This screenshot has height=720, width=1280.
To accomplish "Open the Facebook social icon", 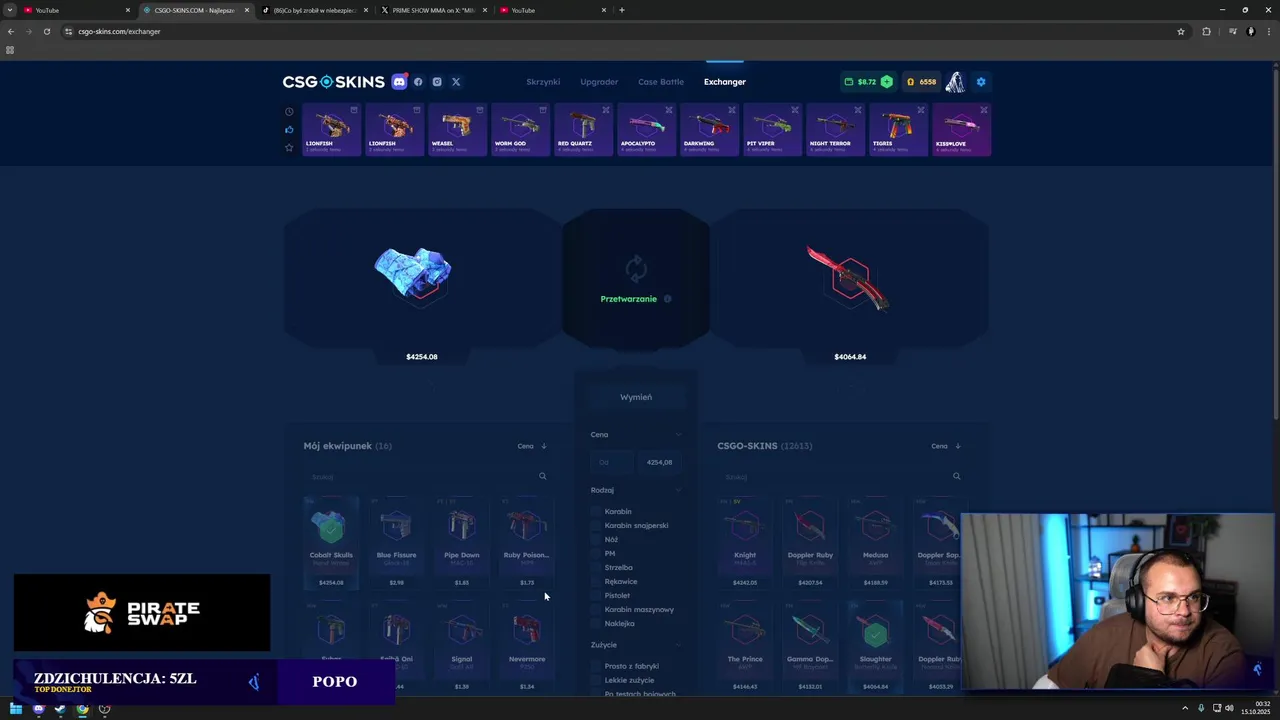I will pyautogui.click(x=418, y=82).
